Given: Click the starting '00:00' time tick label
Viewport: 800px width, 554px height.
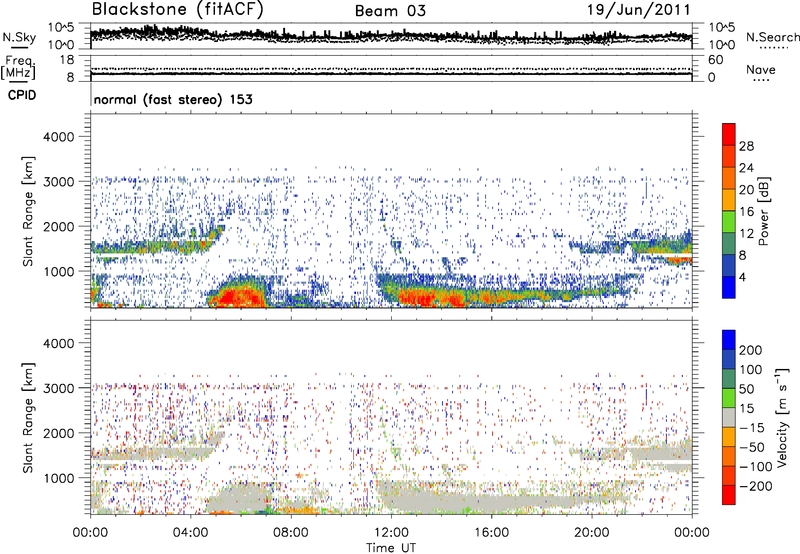Looking at the screenshot, I should (90, 533).
